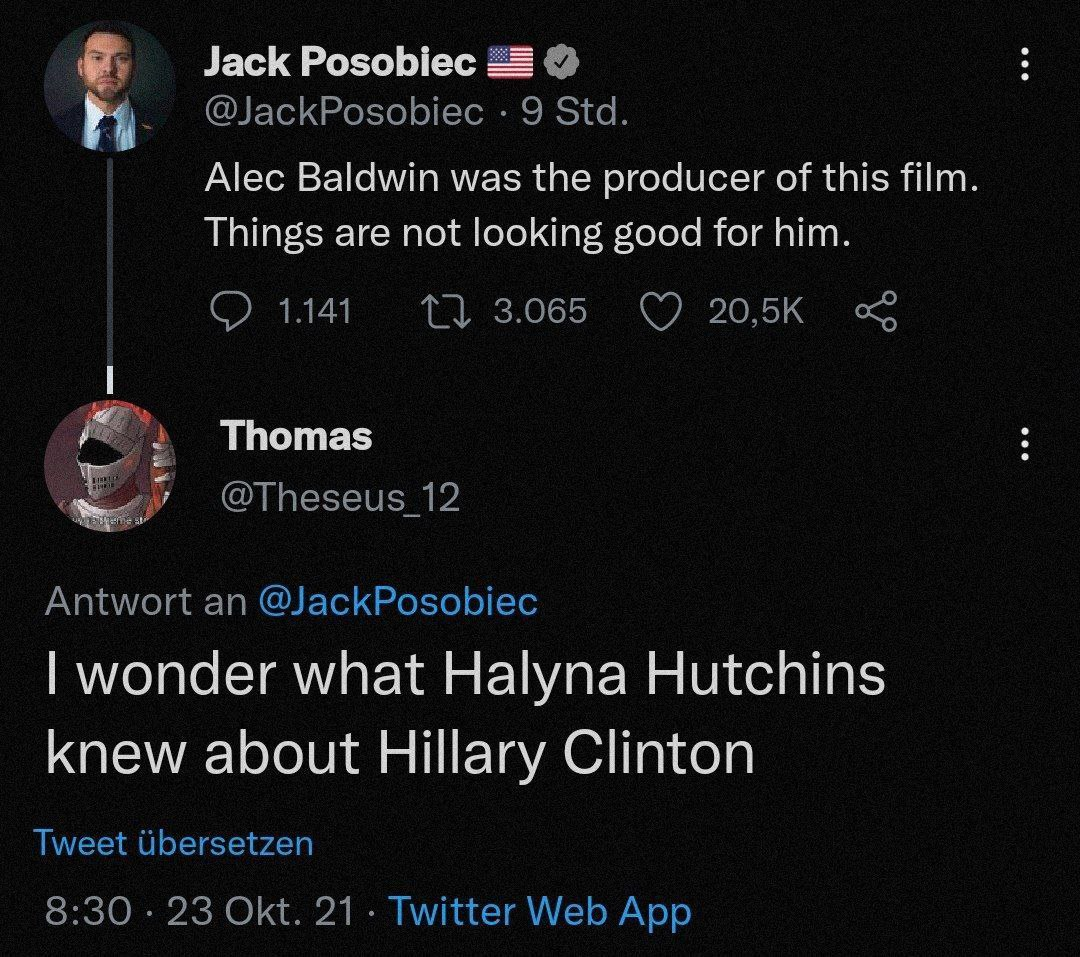The image size is (1080, 957).
Task: Click the share icon on the top tweet
Action: coord(876,312)
